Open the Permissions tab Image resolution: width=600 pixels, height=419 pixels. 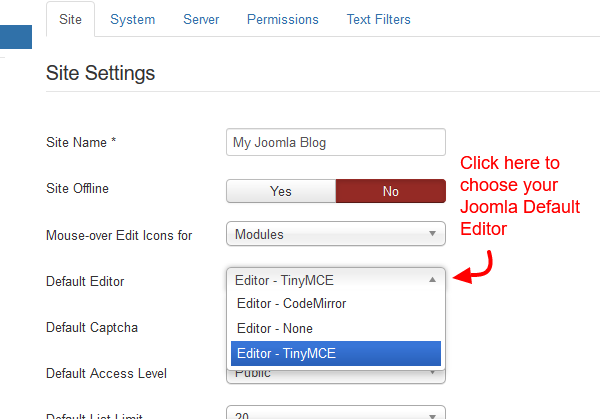[282, 20]
